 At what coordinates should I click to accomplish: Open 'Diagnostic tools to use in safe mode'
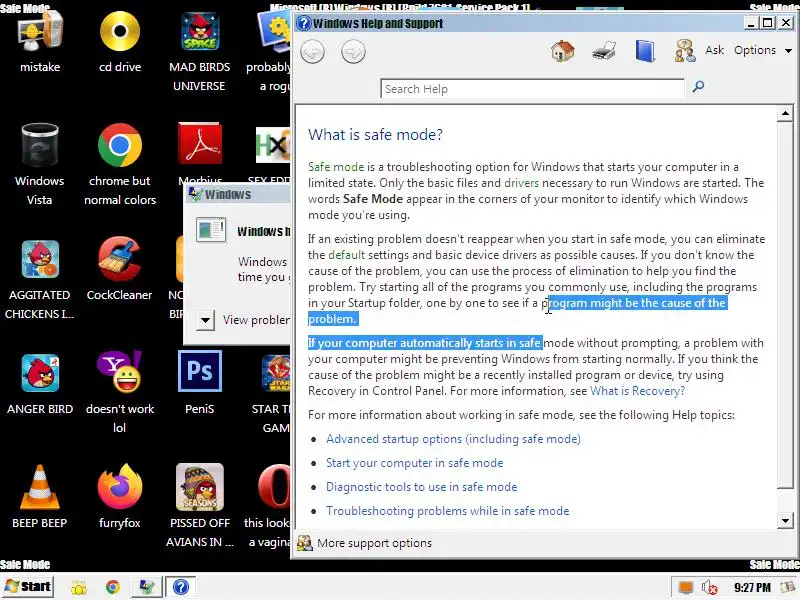pos(421,487)
